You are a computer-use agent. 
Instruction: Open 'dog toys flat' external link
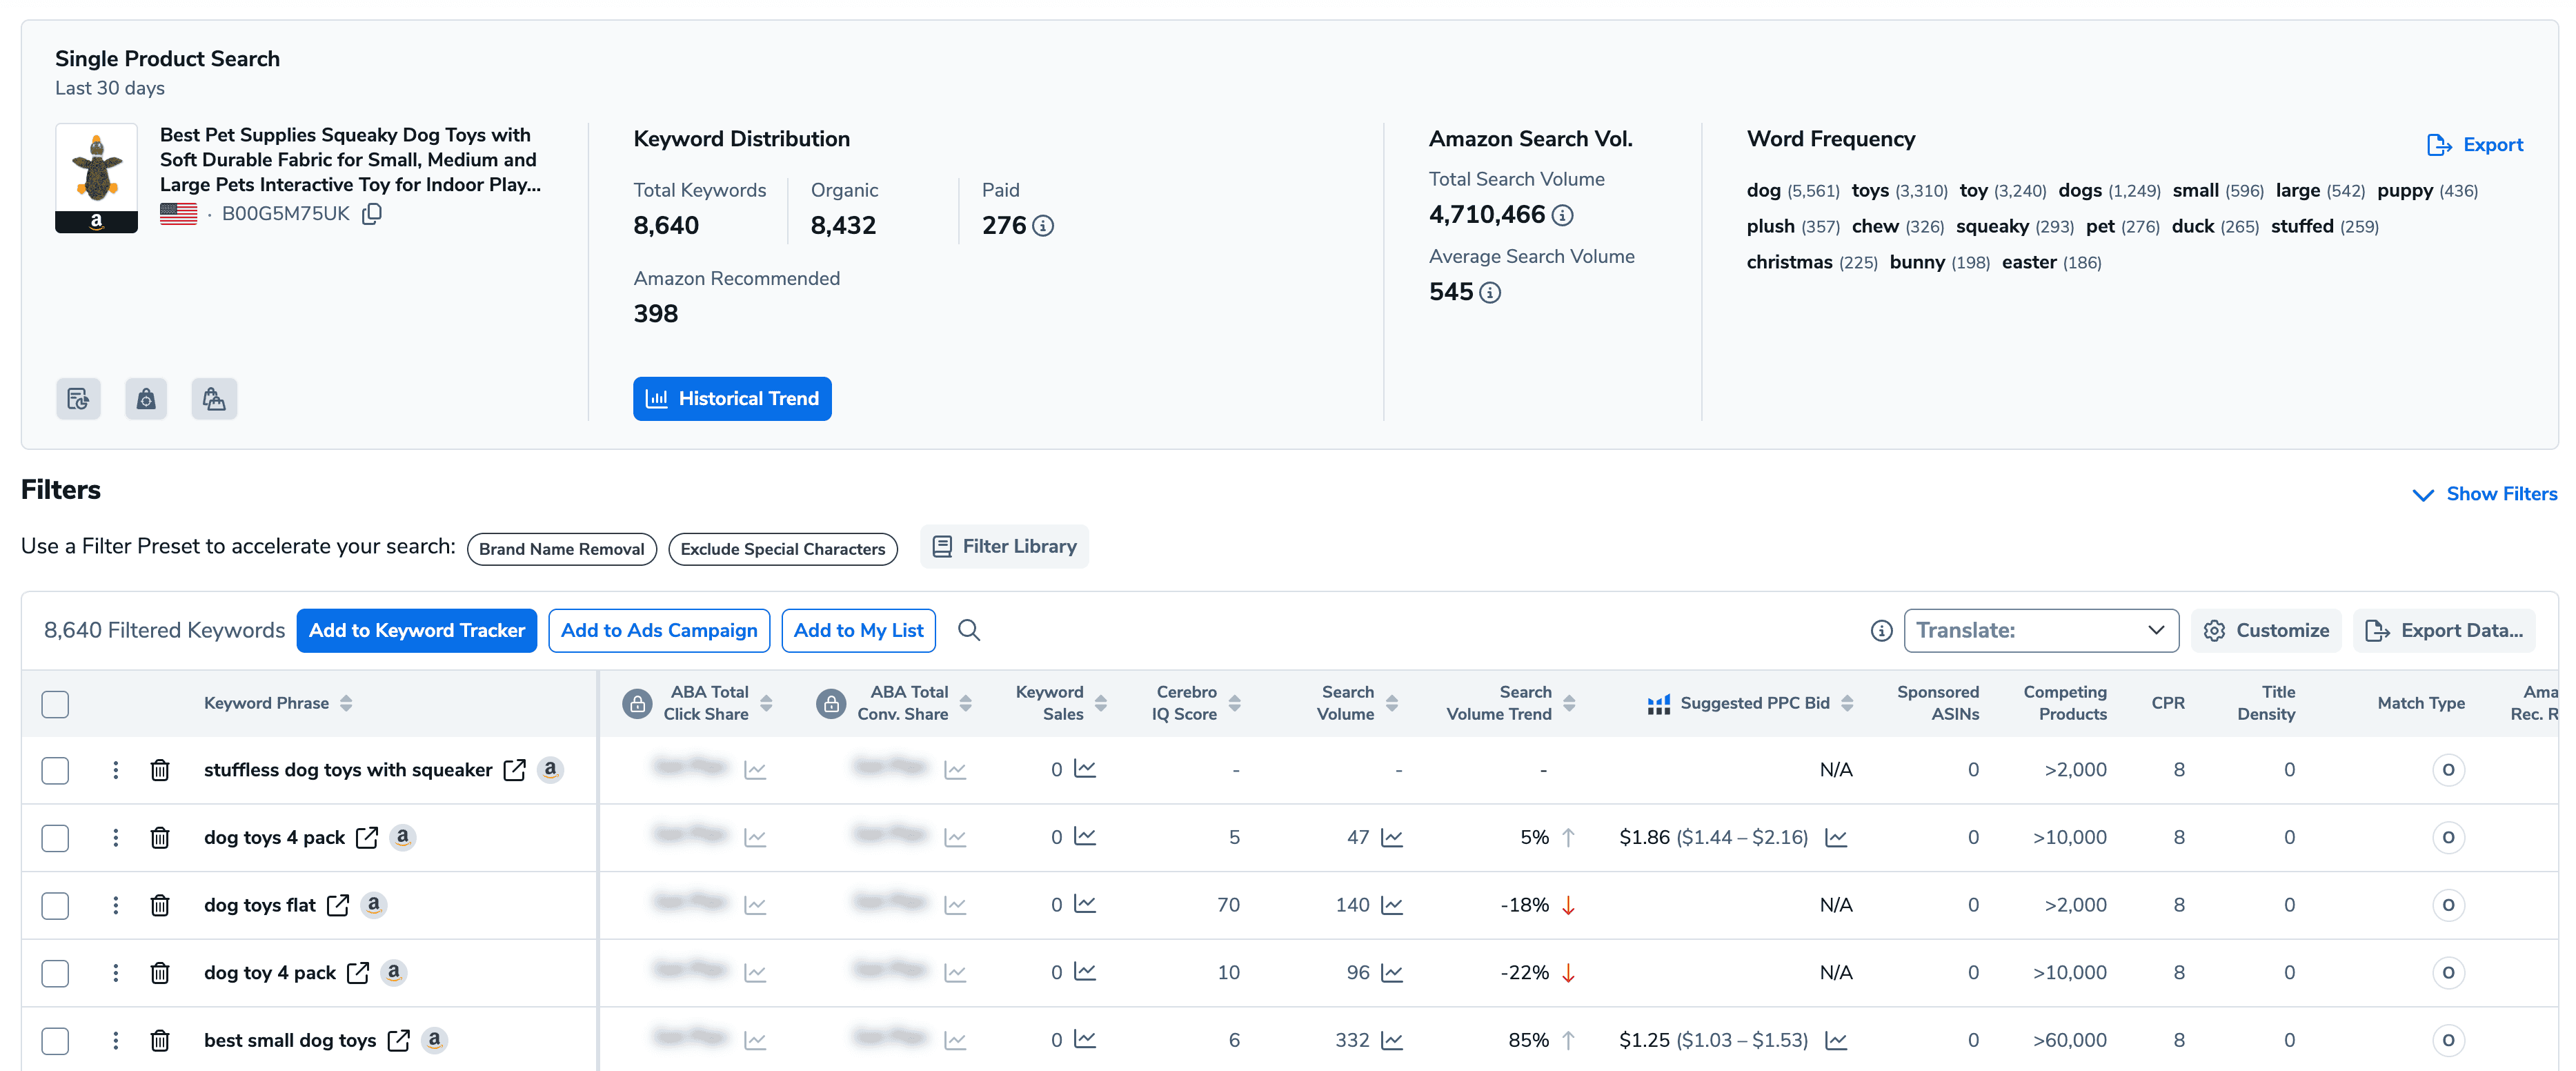pyautogui.click(x=338, y=905)
